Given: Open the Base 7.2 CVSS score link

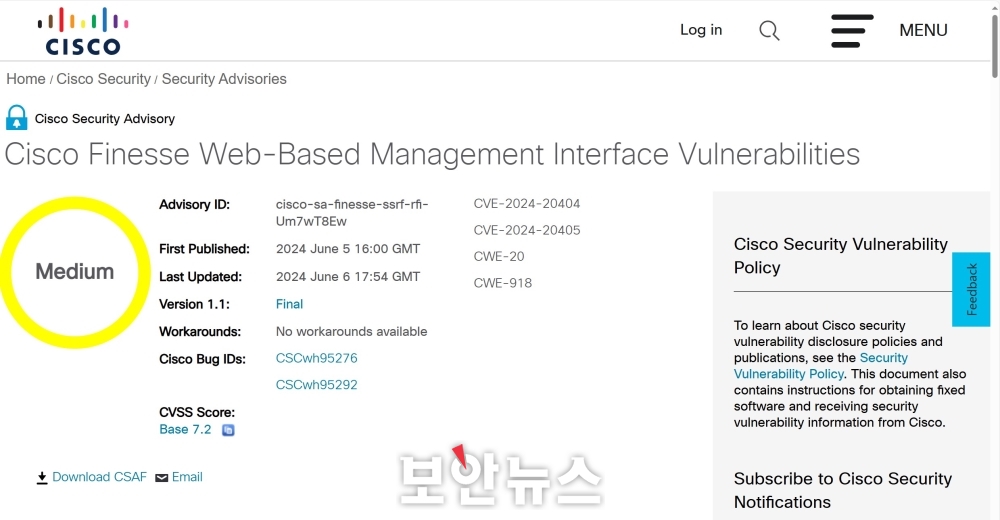Looking at the screenshot, I should (x=185, y=429).
